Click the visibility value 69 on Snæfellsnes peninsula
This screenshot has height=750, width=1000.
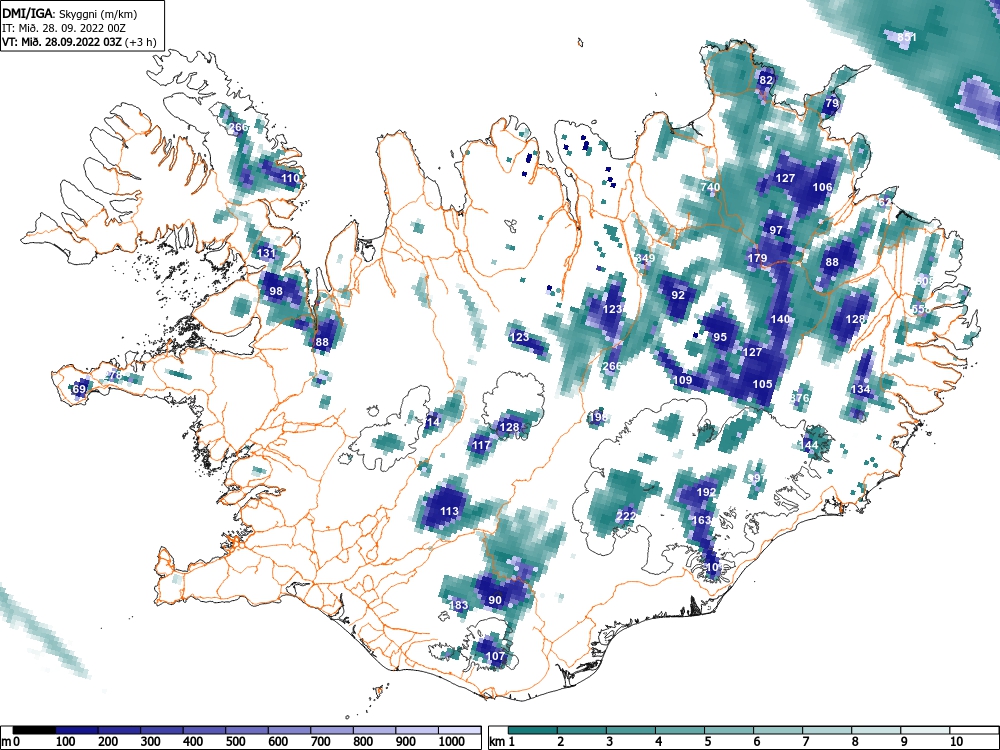79,389
